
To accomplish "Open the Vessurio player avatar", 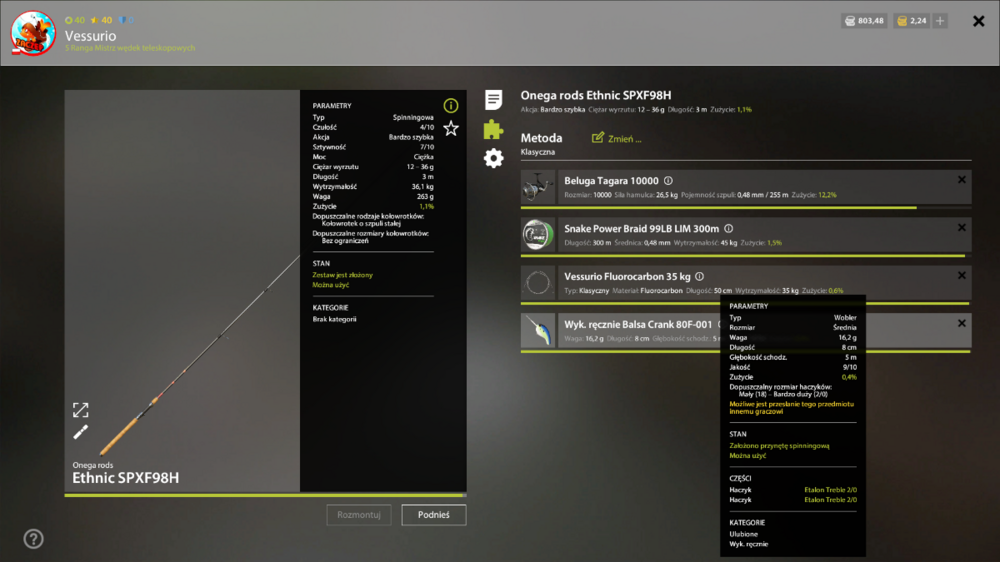I will point(33,33).
